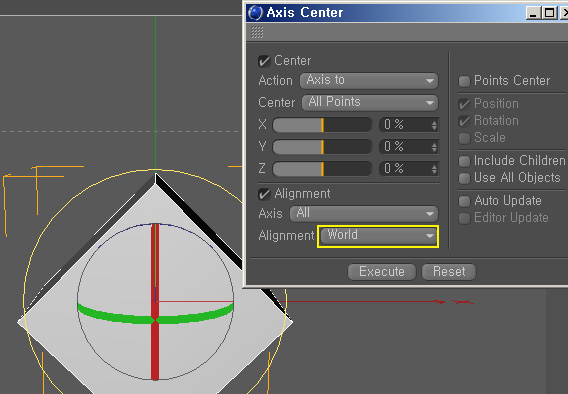Enable Use All Objects checkbox
The image size is (568, 394).
point(464,178)
